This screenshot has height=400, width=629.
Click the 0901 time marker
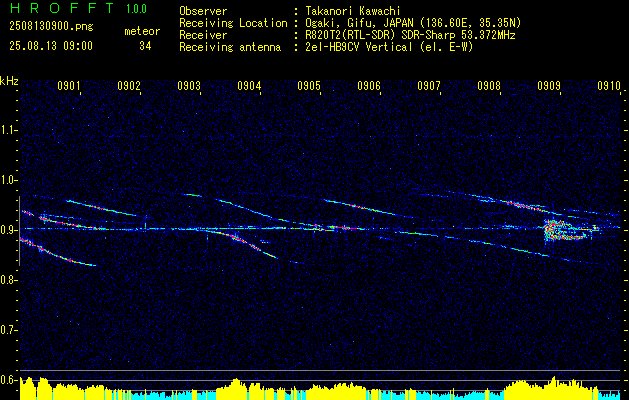pos(69,86)
